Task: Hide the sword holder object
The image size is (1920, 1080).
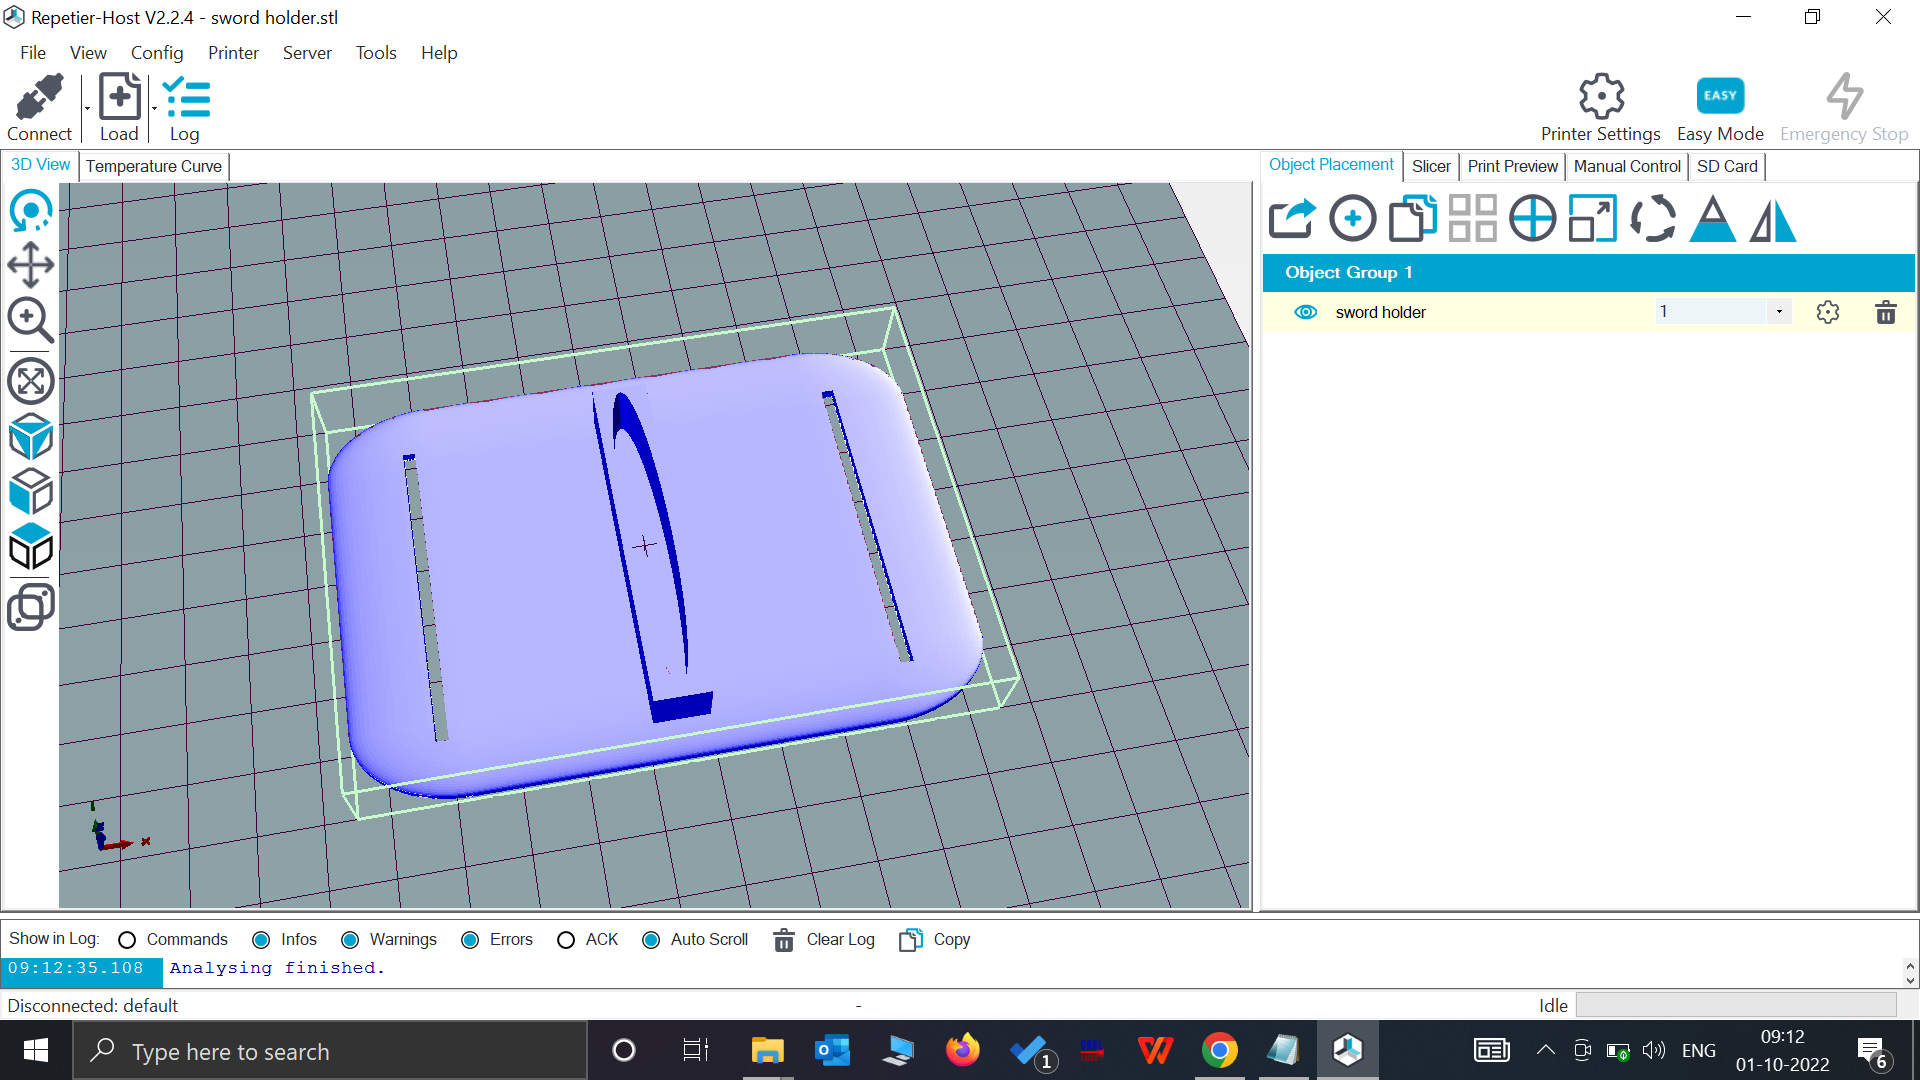Action: tap(1305, 312)
